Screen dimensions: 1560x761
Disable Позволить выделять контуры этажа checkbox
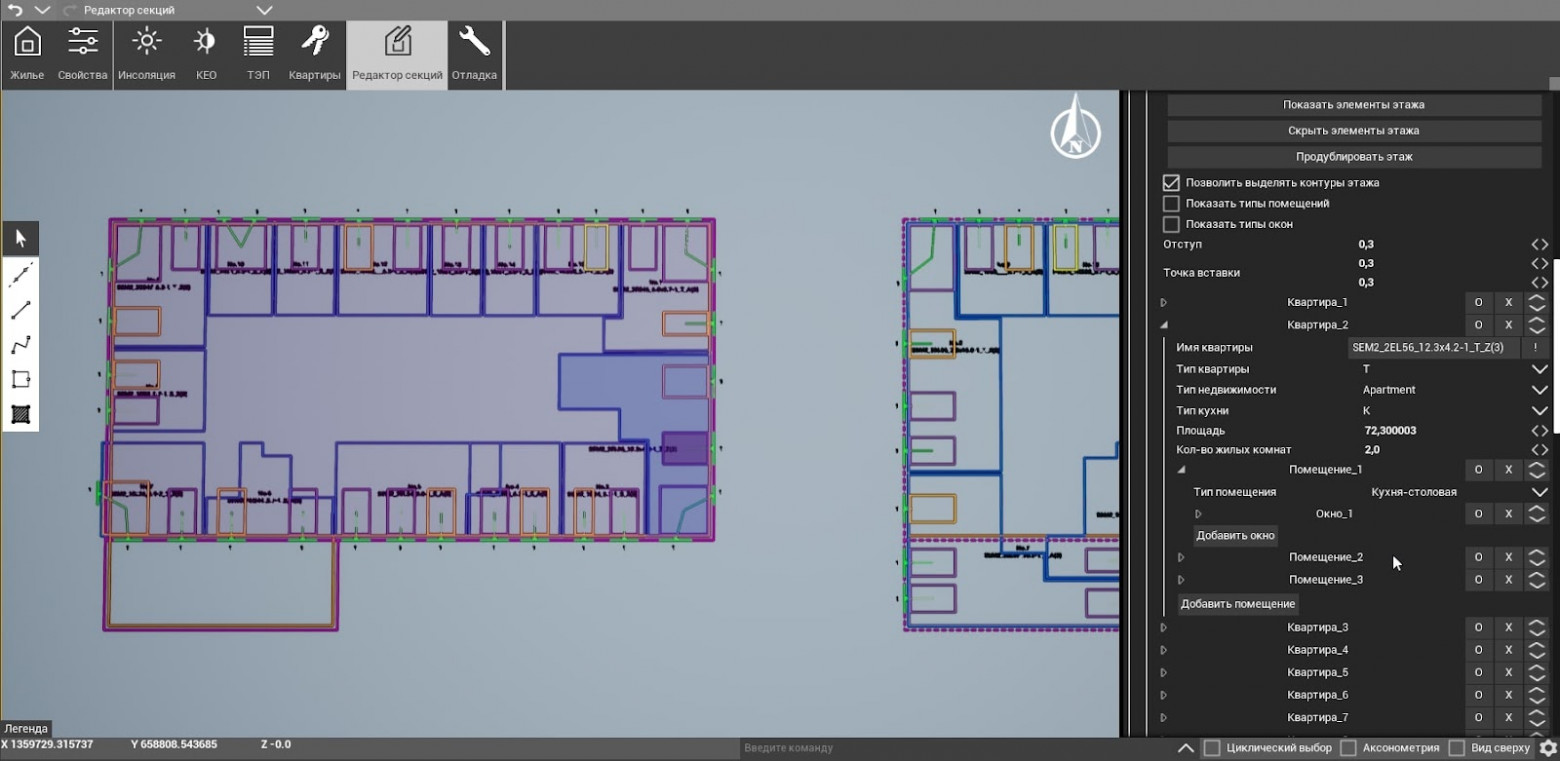[x=1171, y=183]
